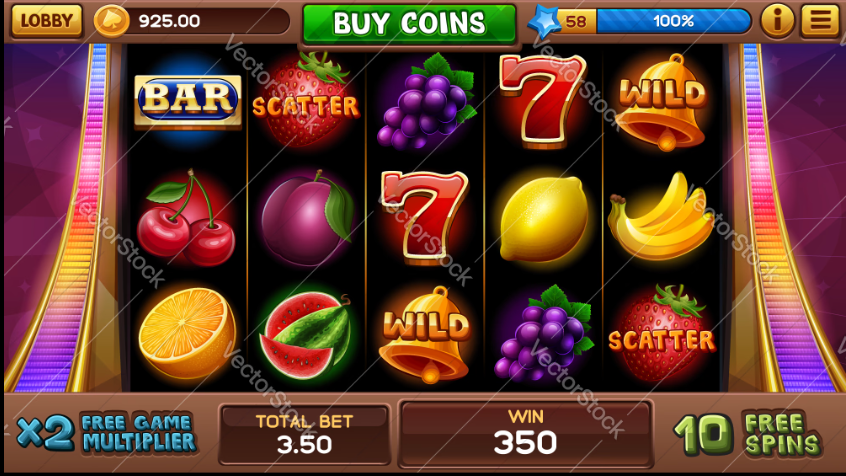Open the BUY COINS store
Viewport: 846px width, 476px height.
coord(410,23)
